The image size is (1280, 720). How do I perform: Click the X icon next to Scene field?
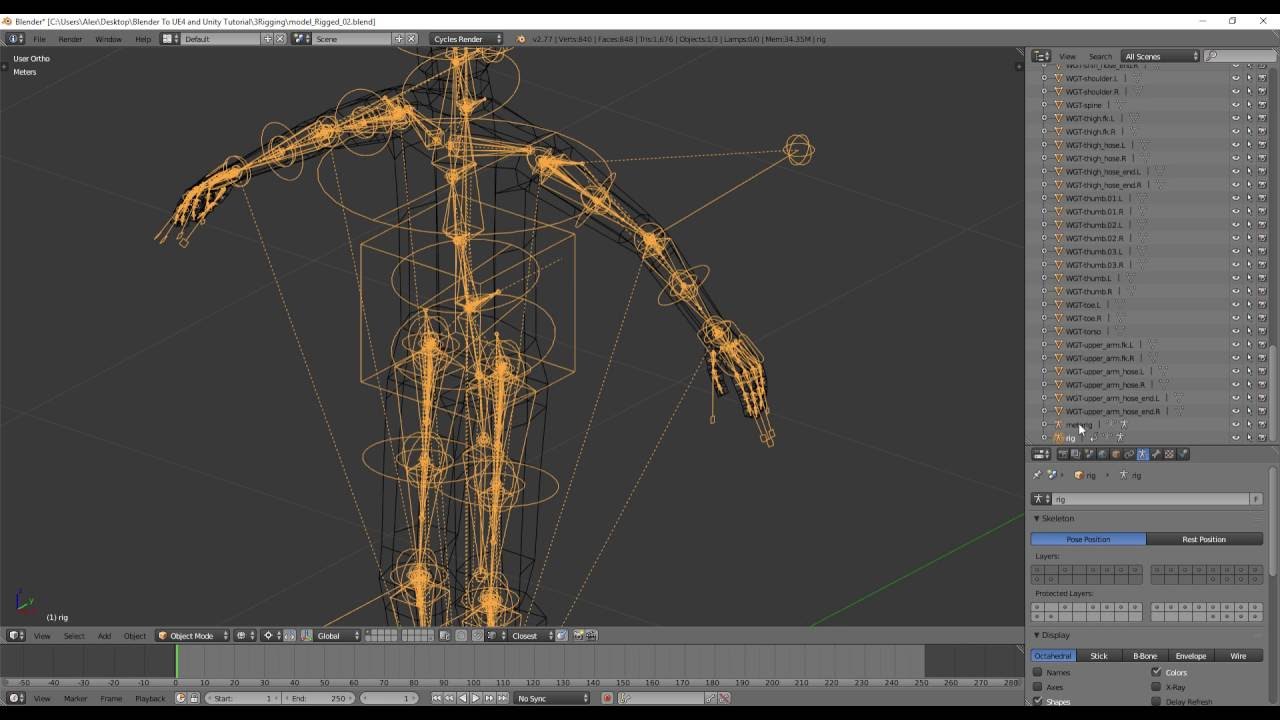click(x=411, y=39)
